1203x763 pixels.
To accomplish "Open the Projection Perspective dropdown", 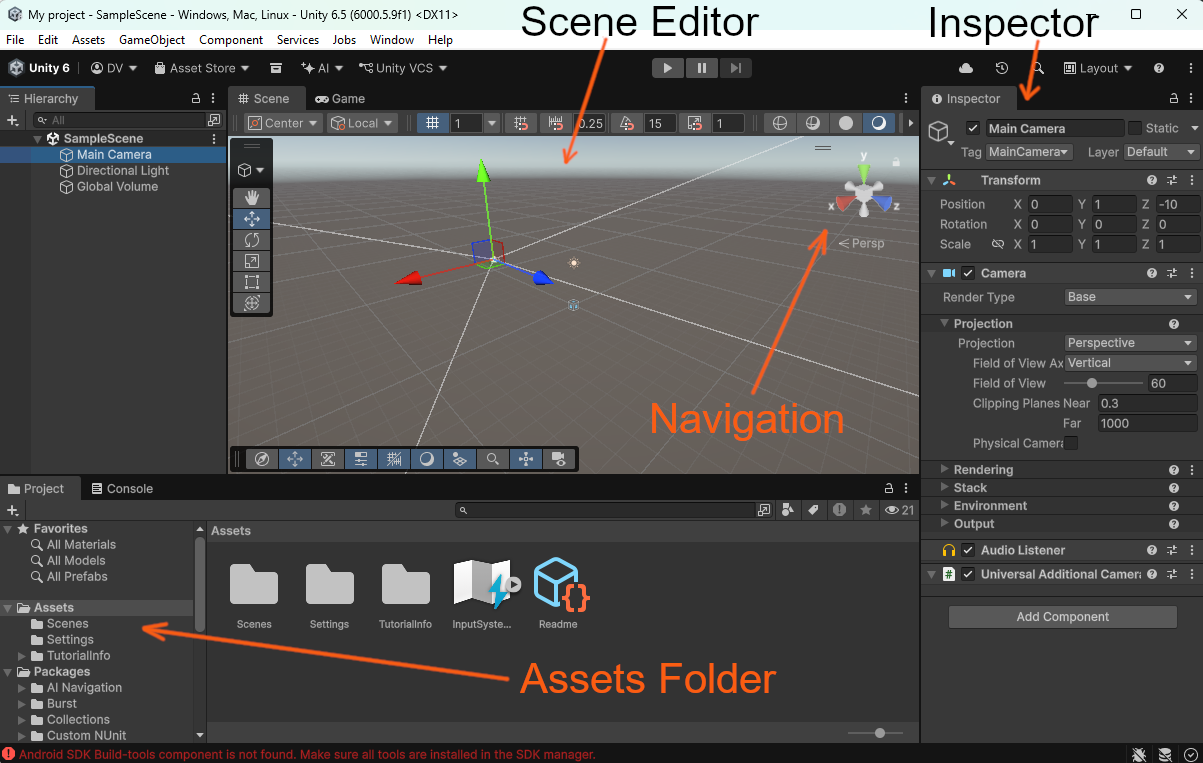I will (x=1130, y=343).
